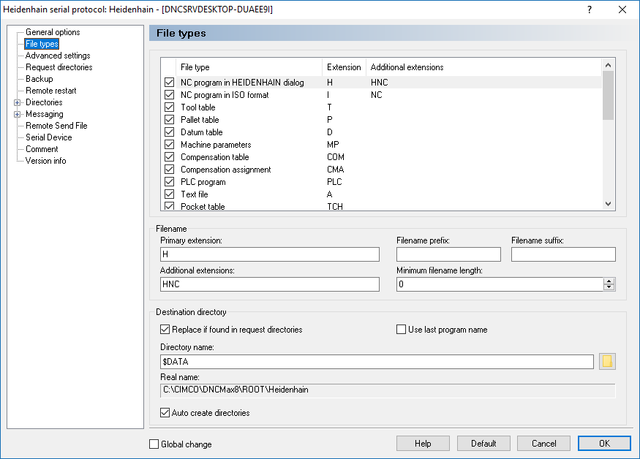Open Remote restart page
640x459 pixels.
click(51, 91)
